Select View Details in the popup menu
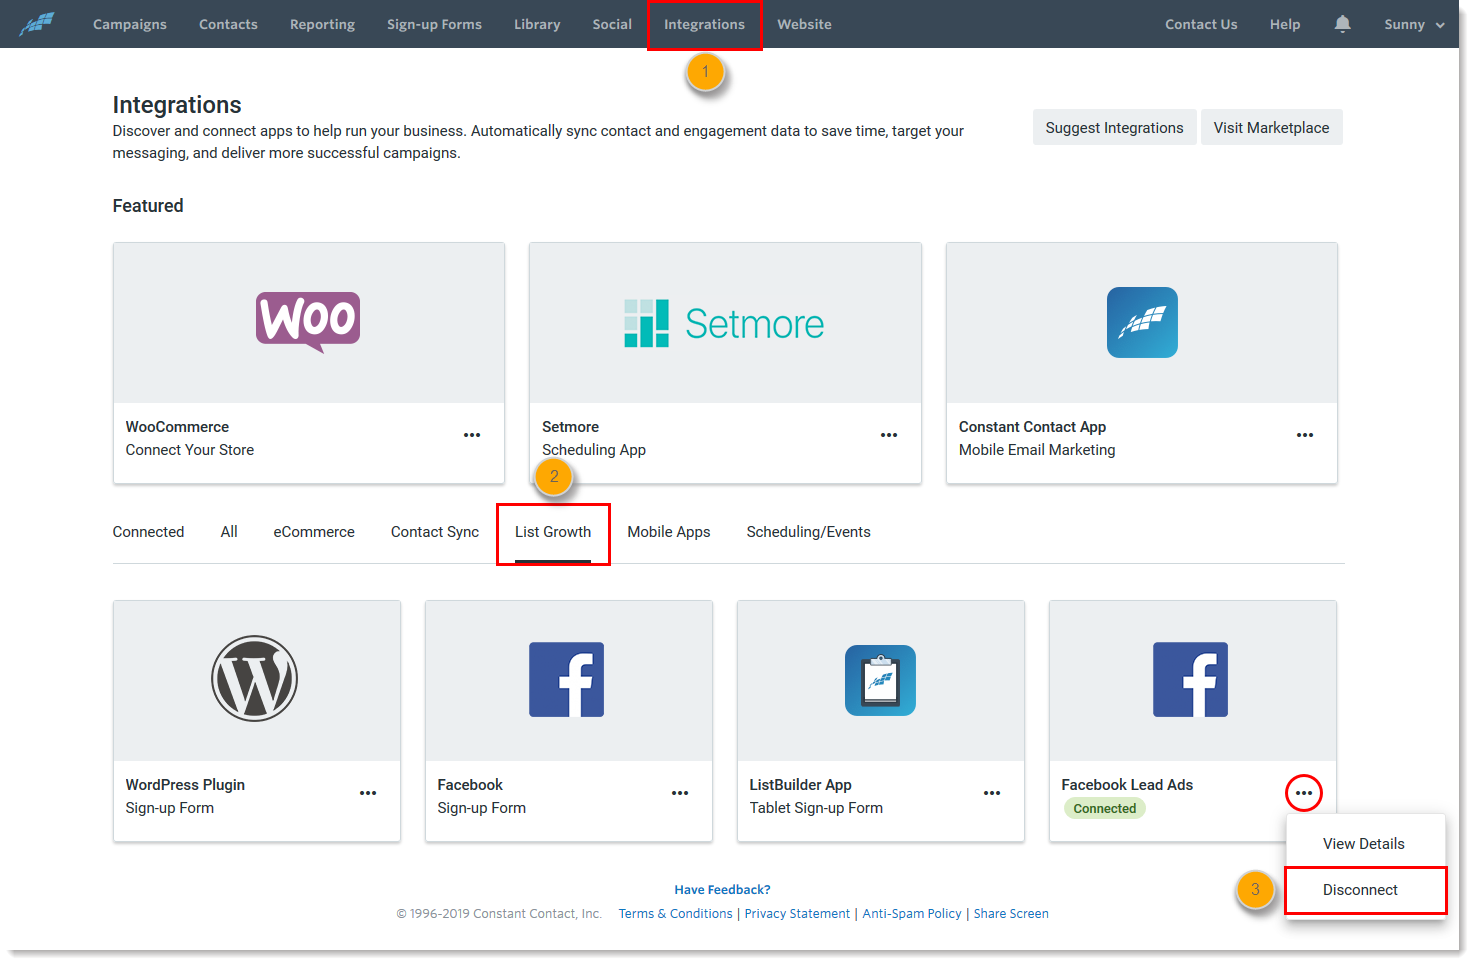This screenshot has width=1474, height=965. pos(1363,844)
